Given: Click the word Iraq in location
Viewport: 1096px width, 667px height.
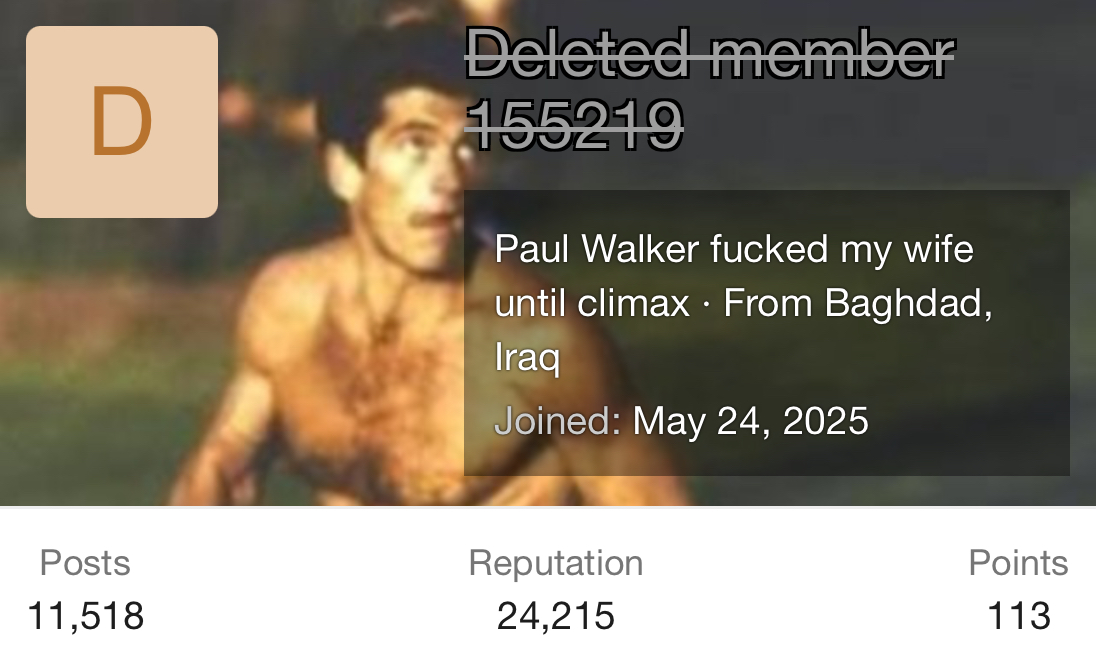Looking at the screenshot, I should pos(528,357).
